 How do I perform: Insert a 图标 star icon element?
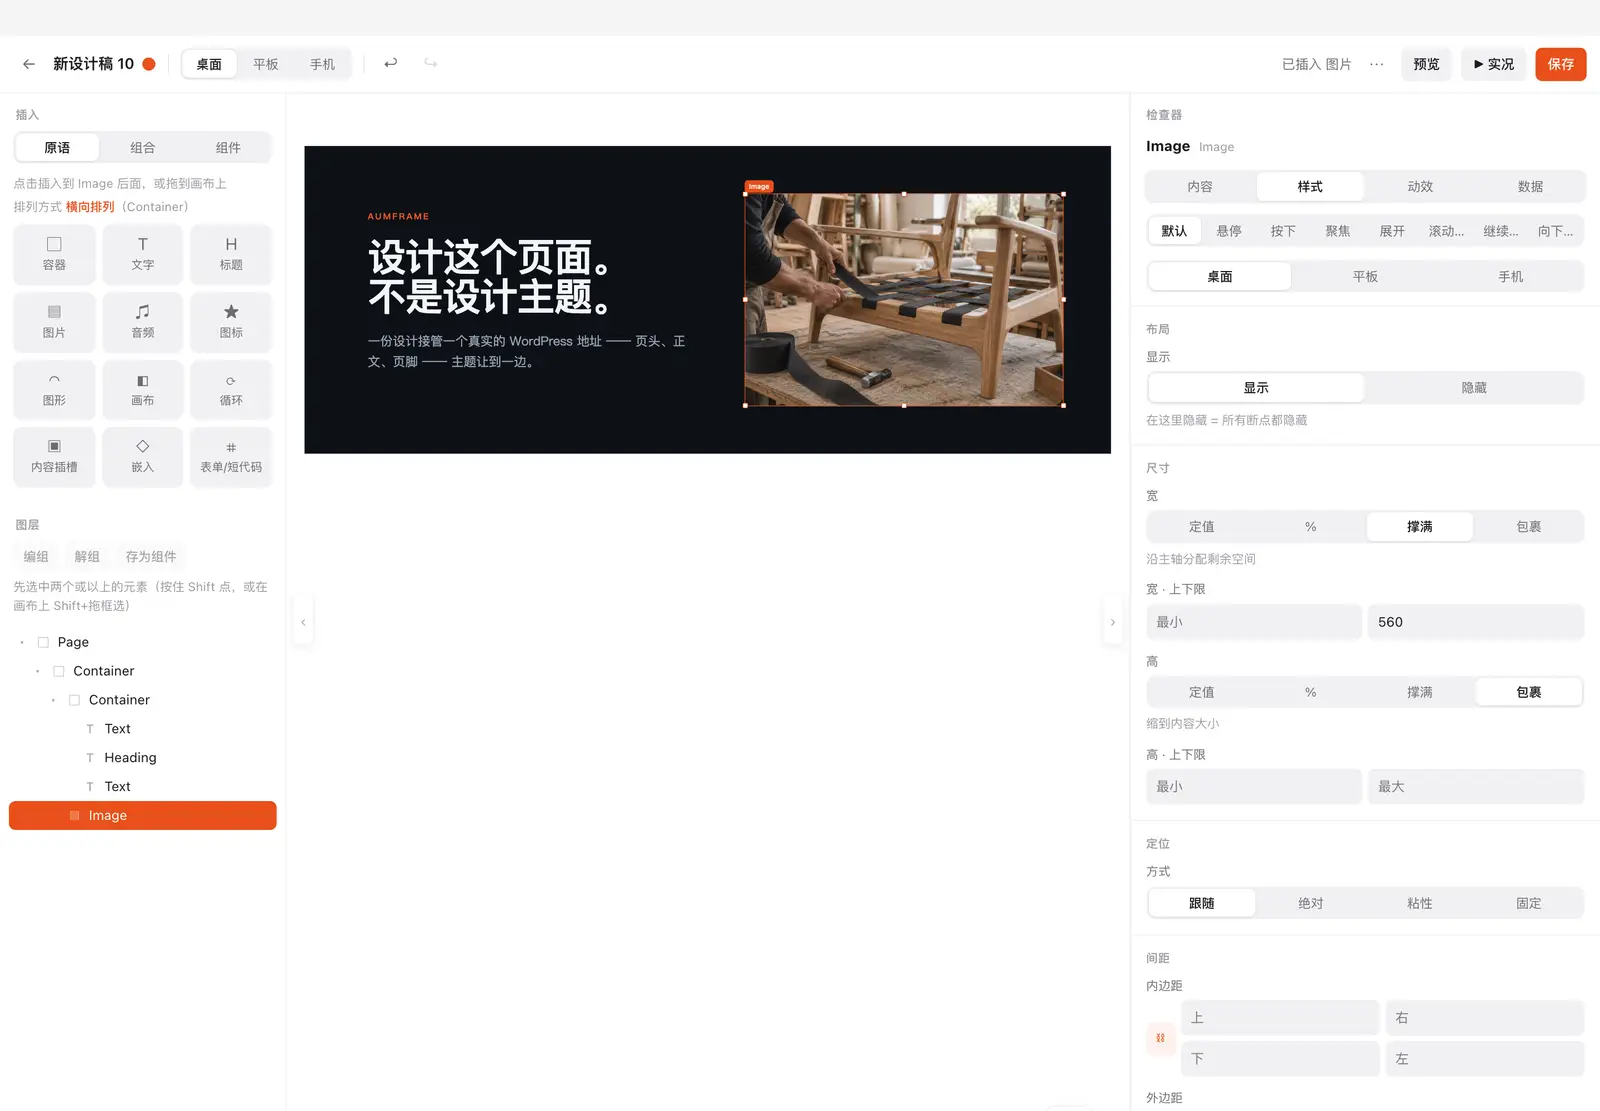point(231,322)
